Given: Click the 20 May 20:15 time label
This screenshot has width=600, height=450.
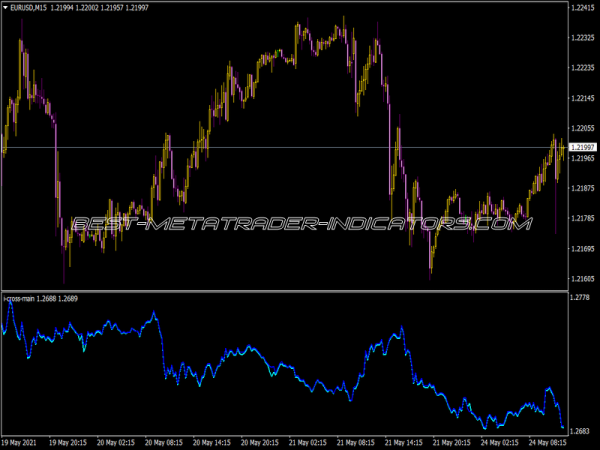Looking at the screenshot, I should (x=264, y=442).
